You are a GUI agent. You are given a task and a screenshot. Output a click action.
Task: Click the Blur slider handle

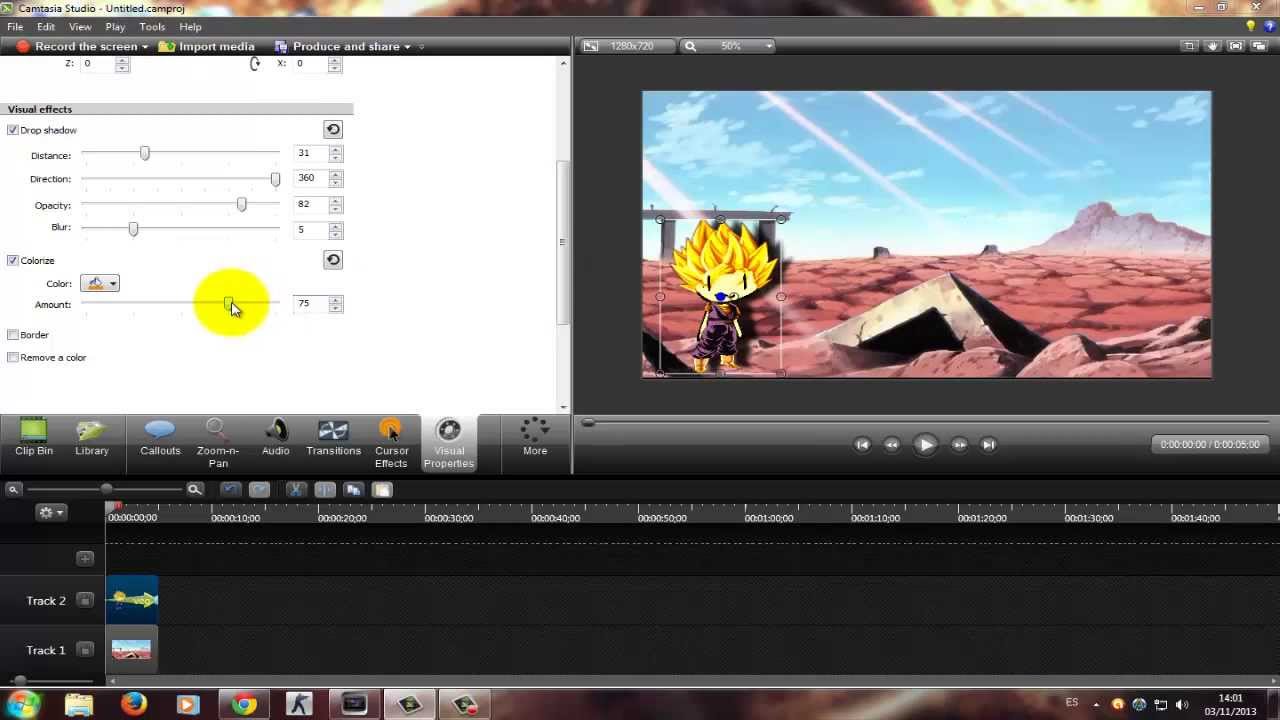tap(133, 229)
